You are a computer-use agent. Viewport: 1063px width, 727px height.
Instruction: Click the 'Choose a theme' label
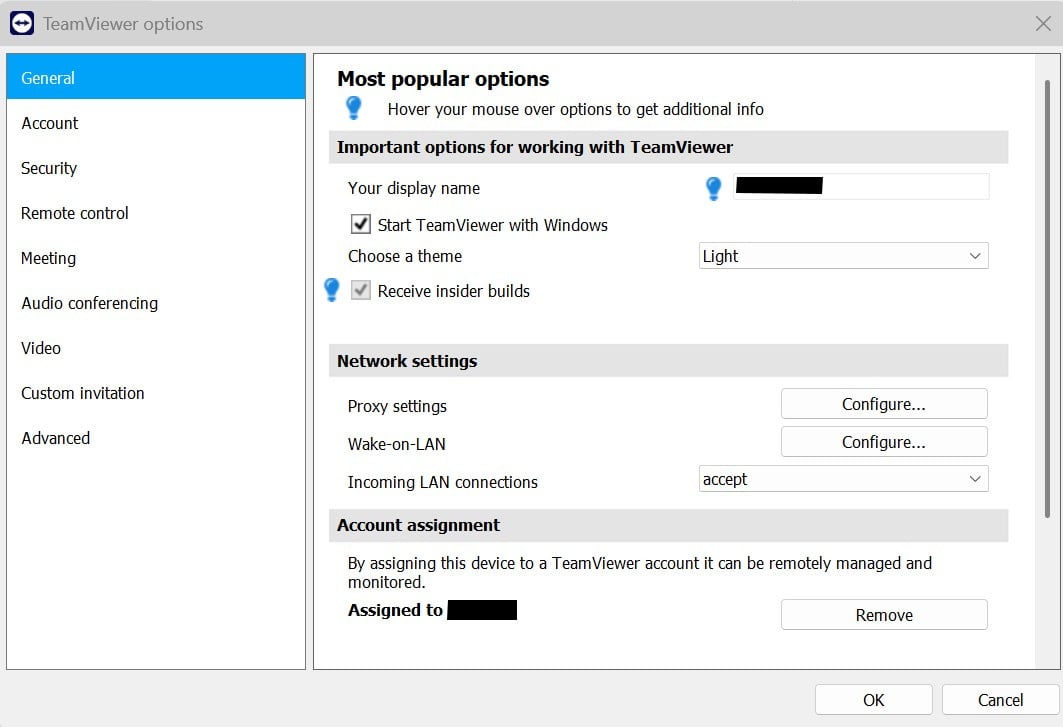405,256
